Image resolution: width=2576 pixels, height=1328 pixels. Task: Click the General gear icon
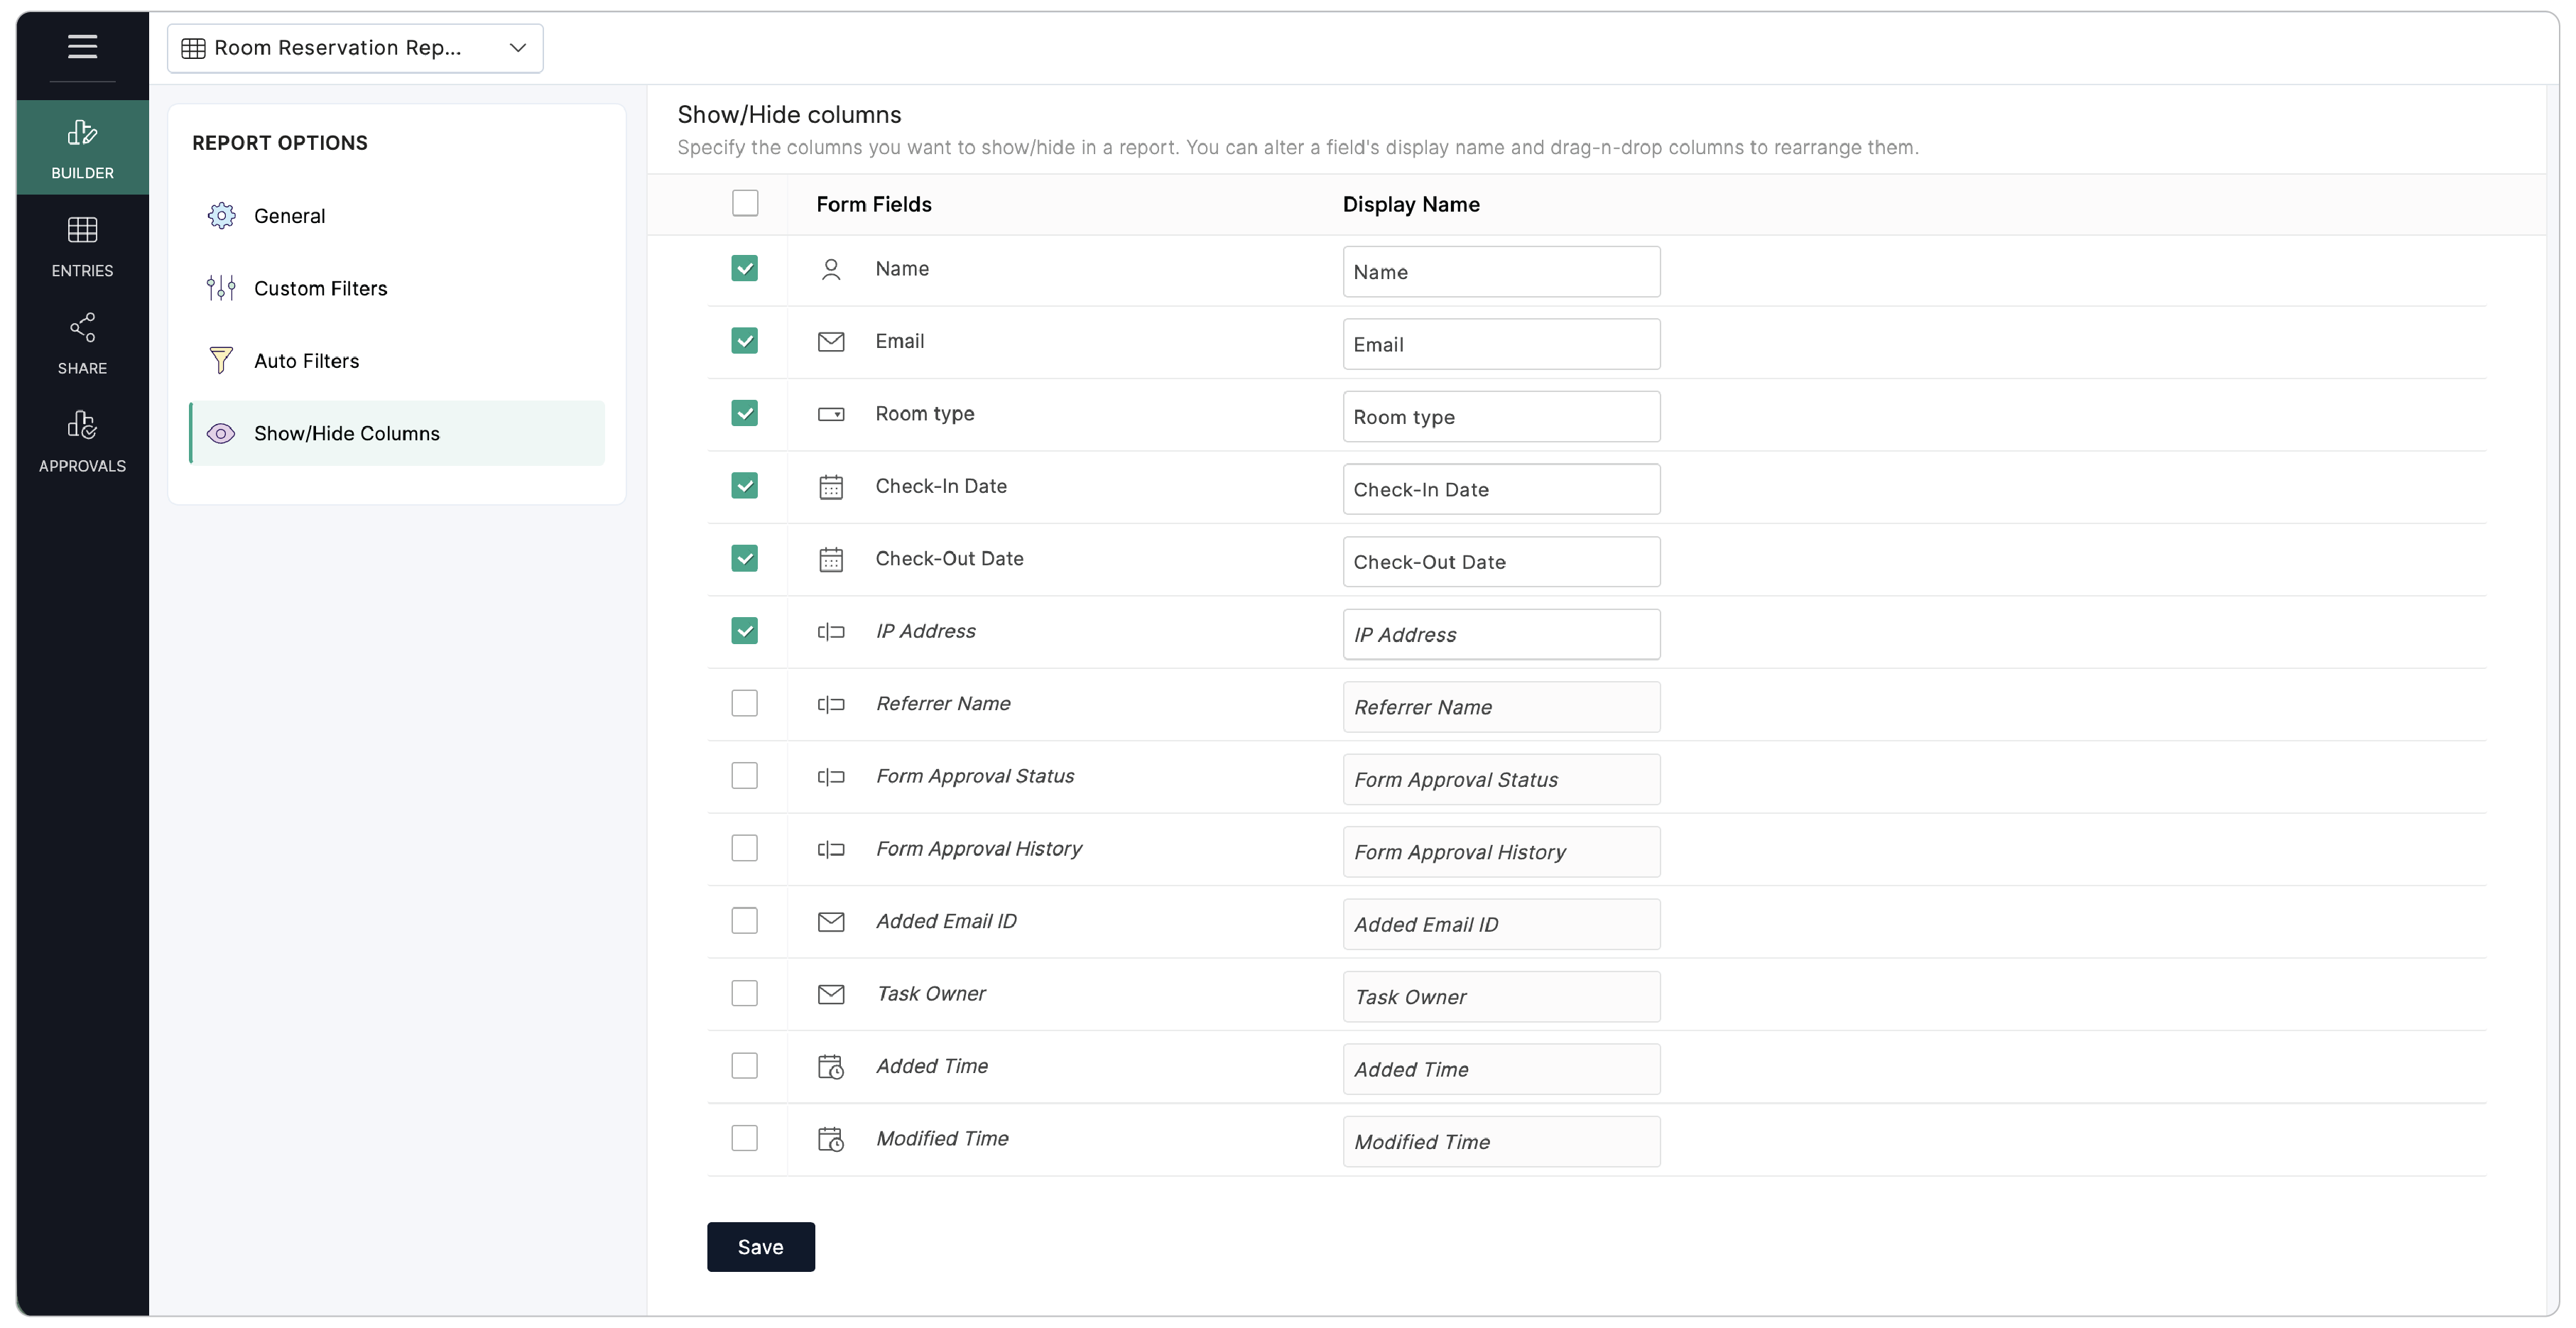(221, 216)
